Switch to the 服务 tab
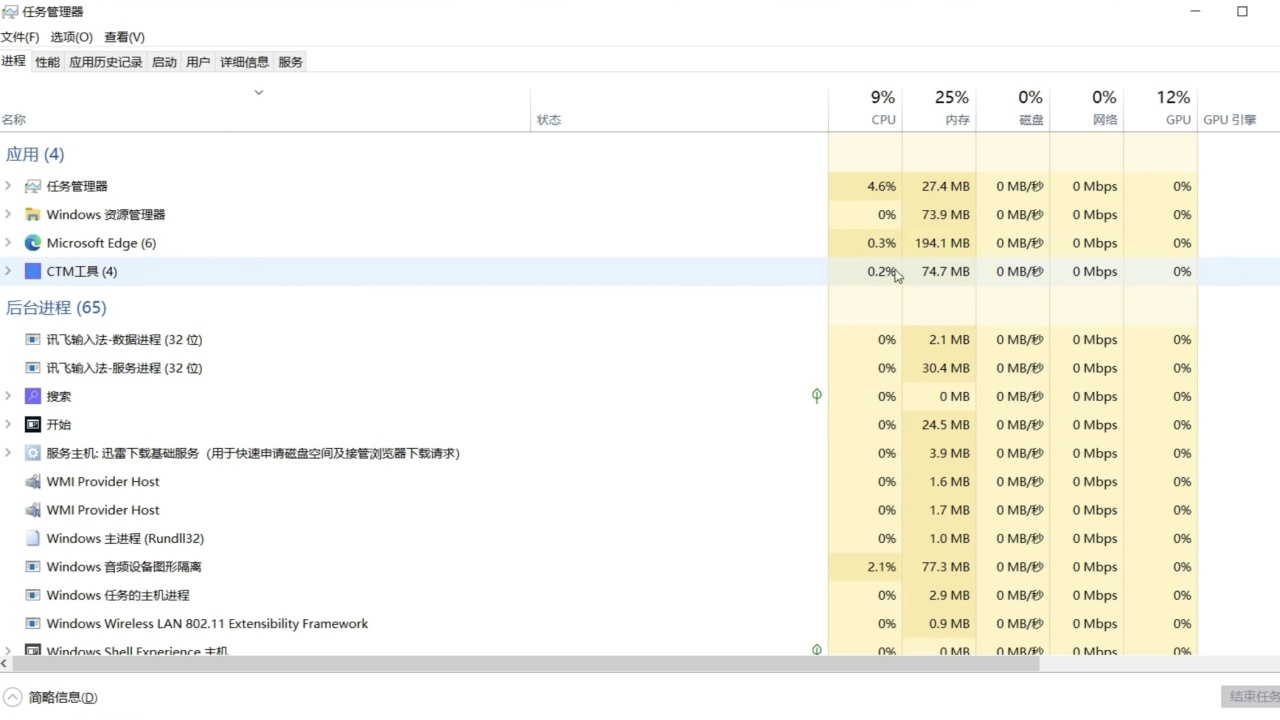Image resolution: width=1280 pixels, height=720 pixels. pos(290,62)
